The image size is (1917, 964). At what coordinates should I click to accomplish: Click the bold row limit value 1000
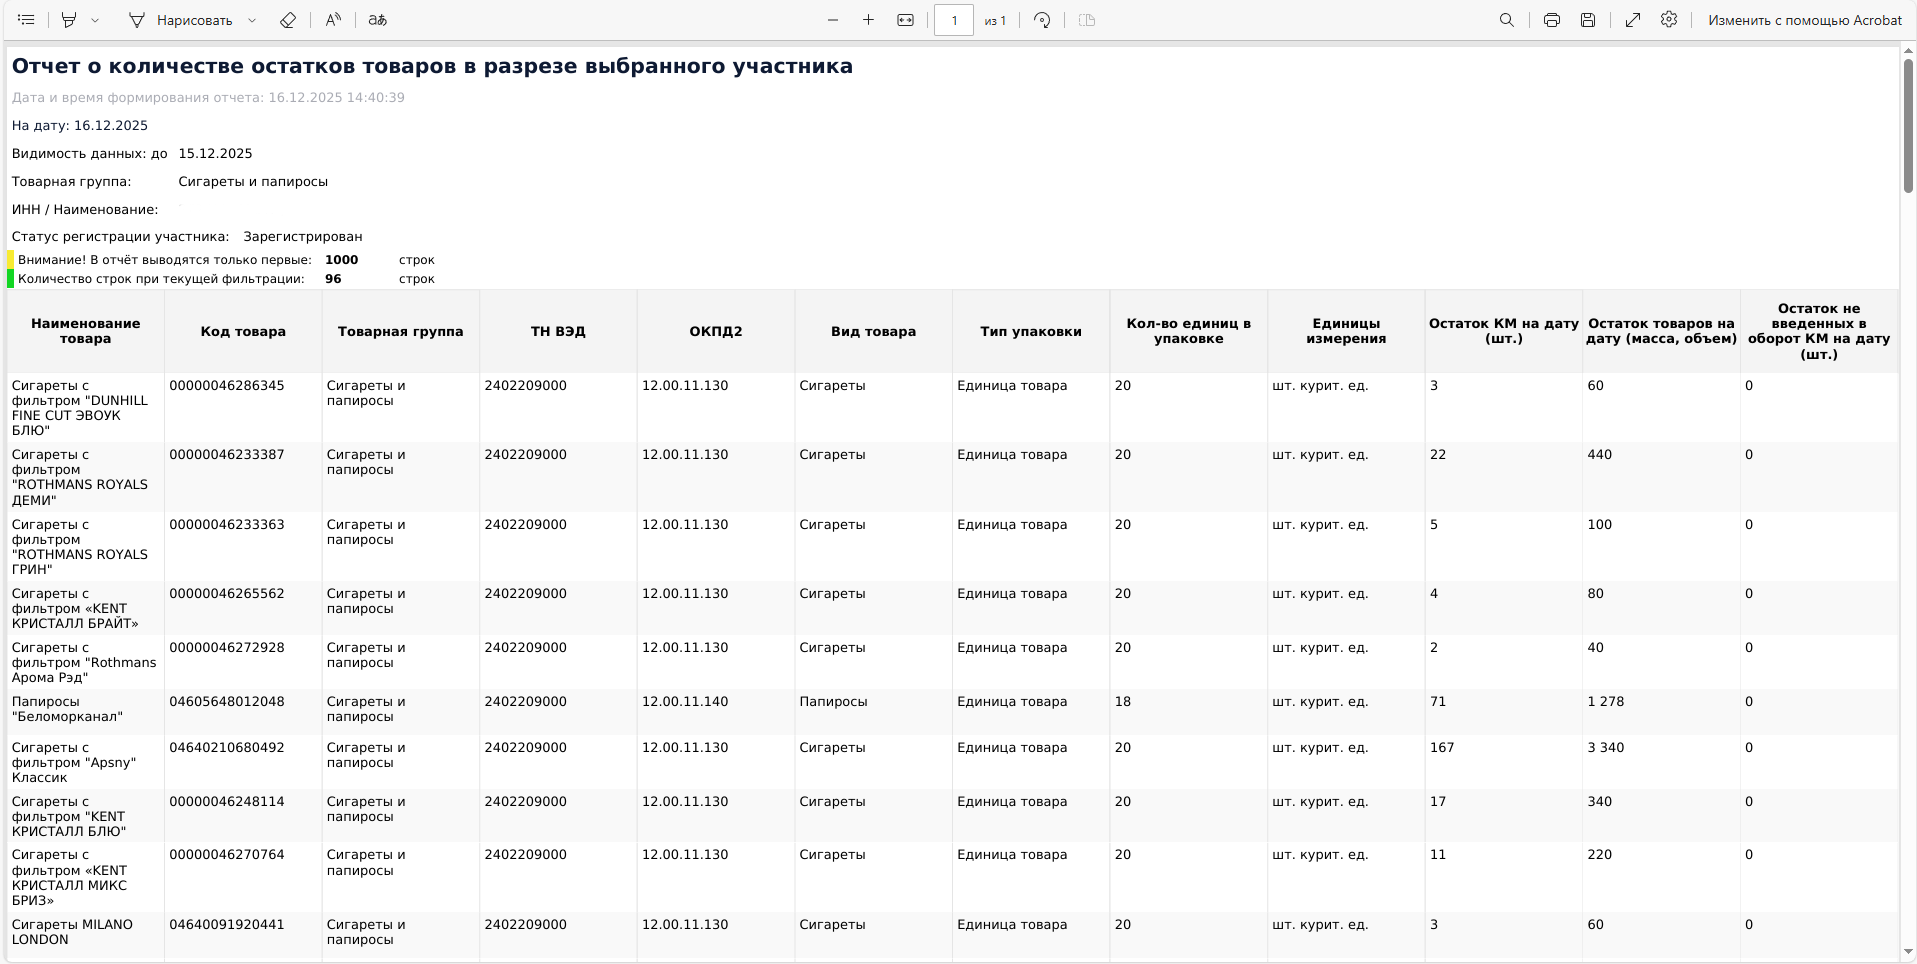click(x=341, y=260)
